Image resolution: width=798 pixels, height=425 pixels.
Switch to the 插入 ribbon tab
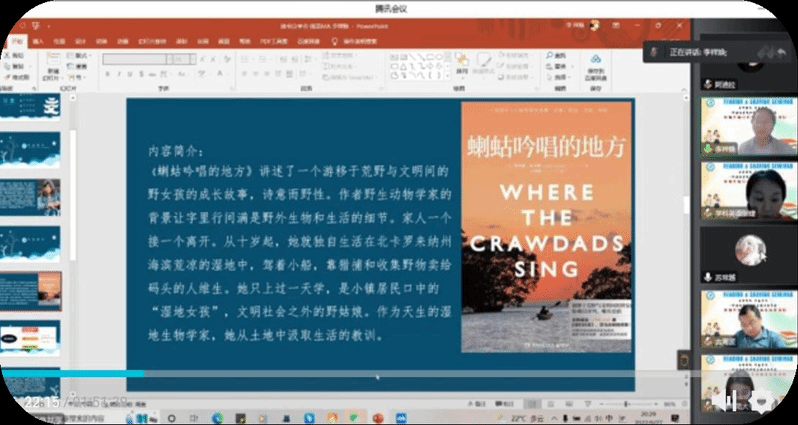click(38, 41)
